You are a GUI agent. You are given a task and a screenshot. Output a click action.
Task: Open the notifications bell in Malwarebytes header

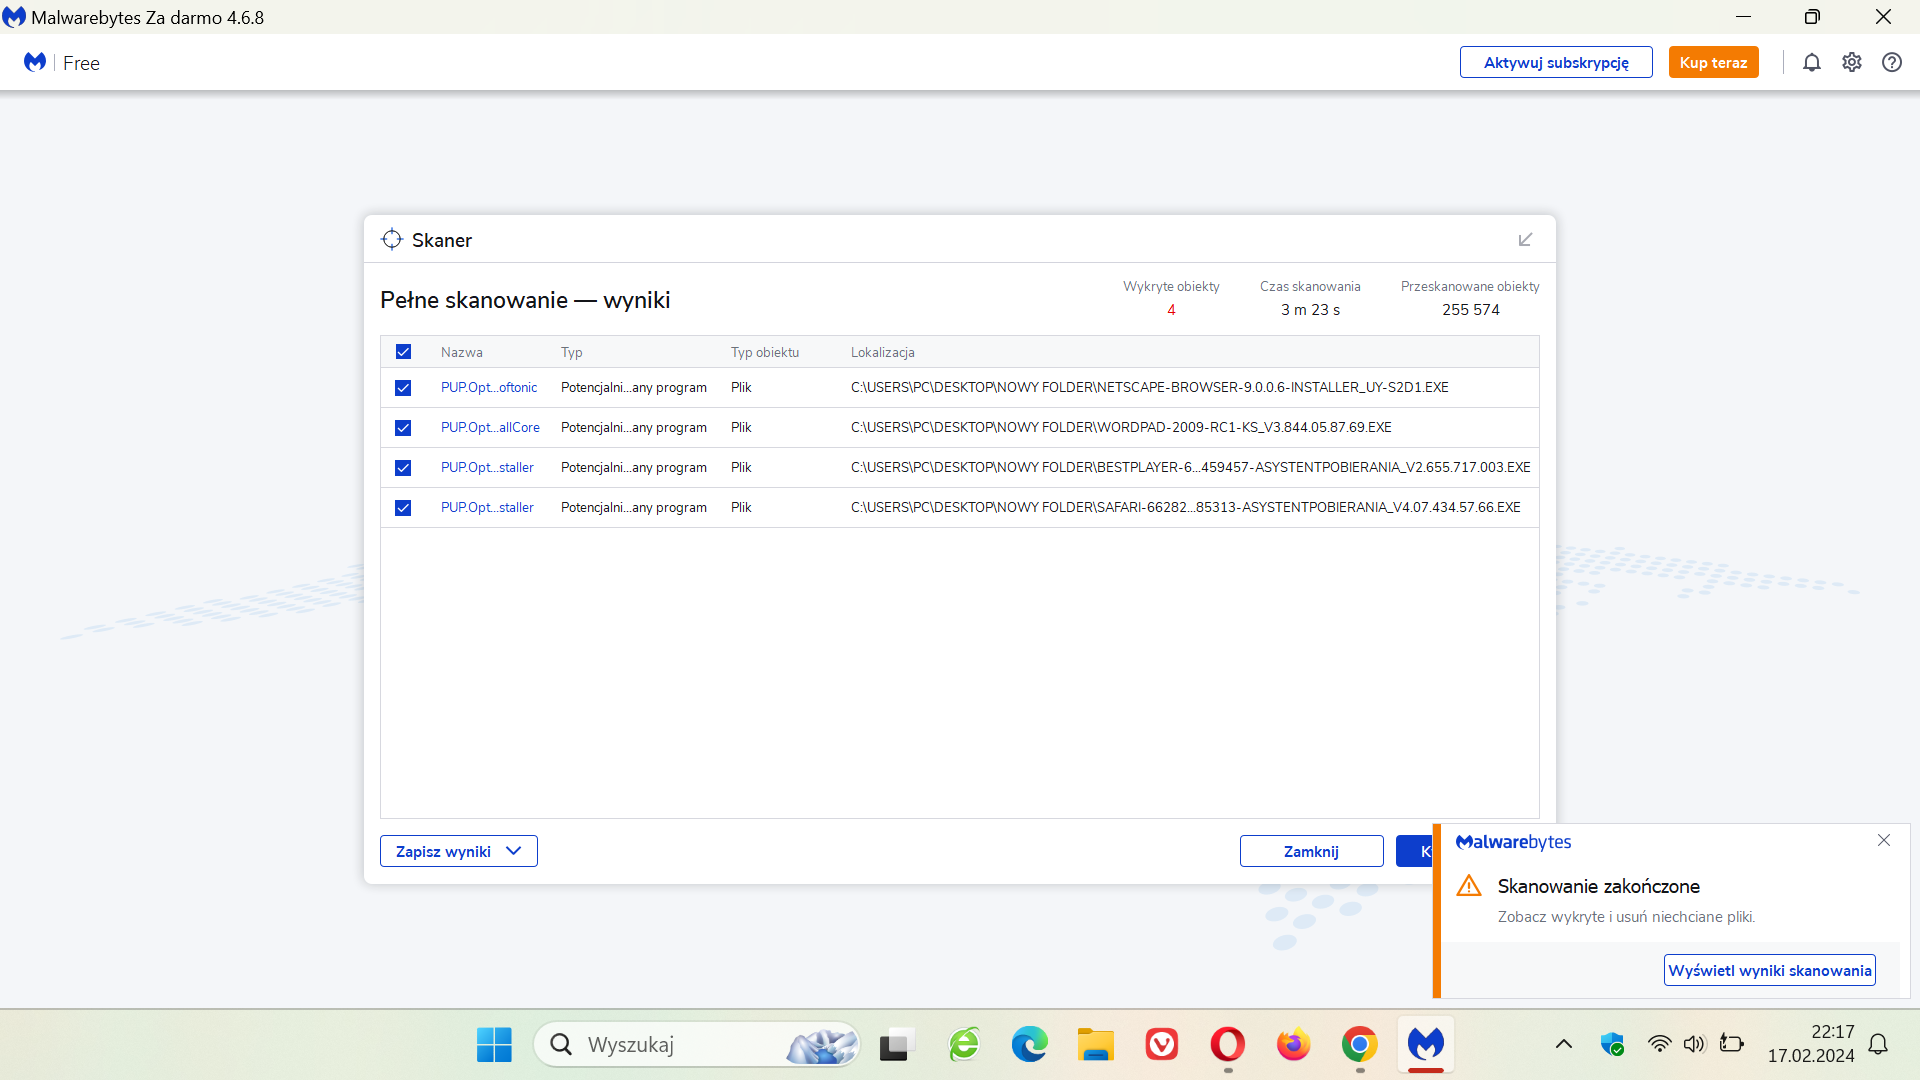[1812, 62]
